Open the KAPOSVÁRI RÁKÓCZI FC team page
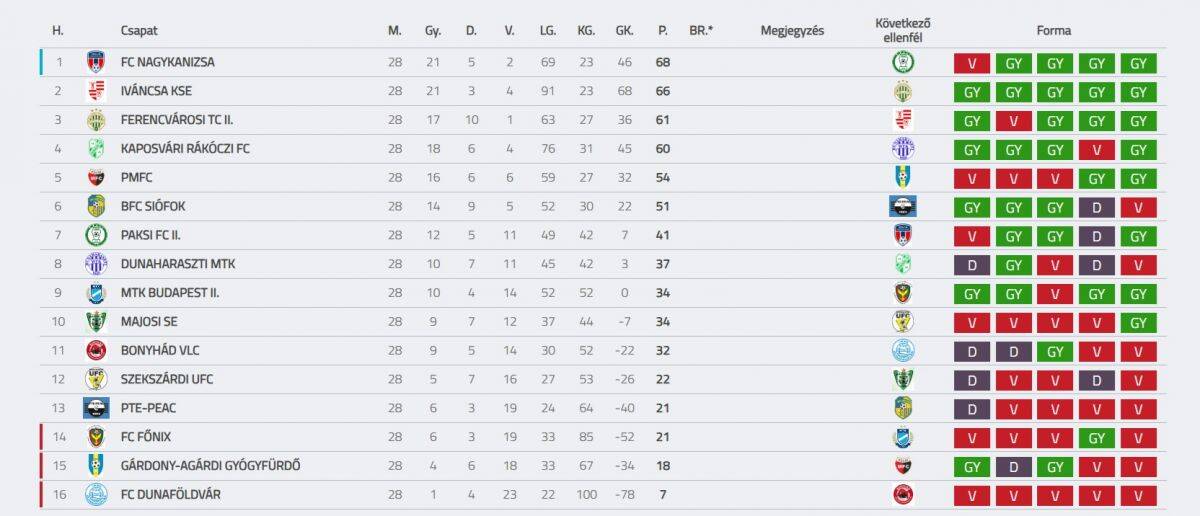The height and width of the screenshot is (516, 1200). 185,149
